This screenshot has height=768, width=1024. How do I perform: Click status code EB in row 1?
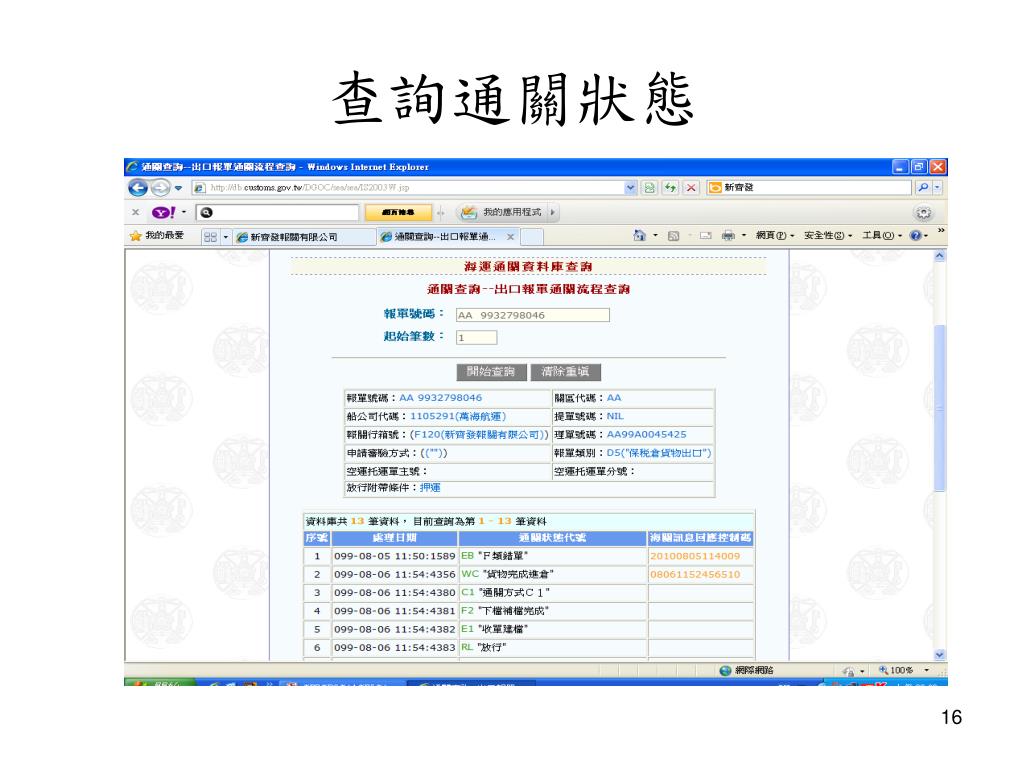coord(467,556)
